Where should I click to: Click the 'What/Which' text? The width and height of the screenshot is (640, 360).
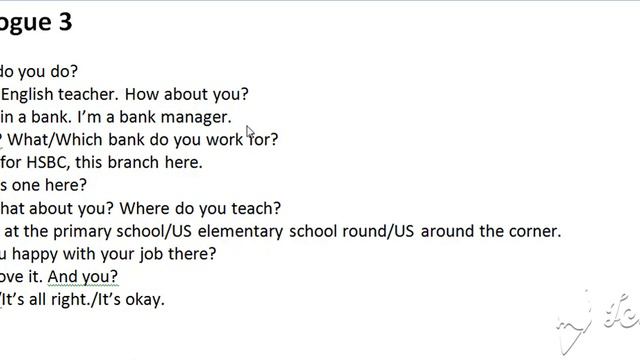[x=55, y=140]
